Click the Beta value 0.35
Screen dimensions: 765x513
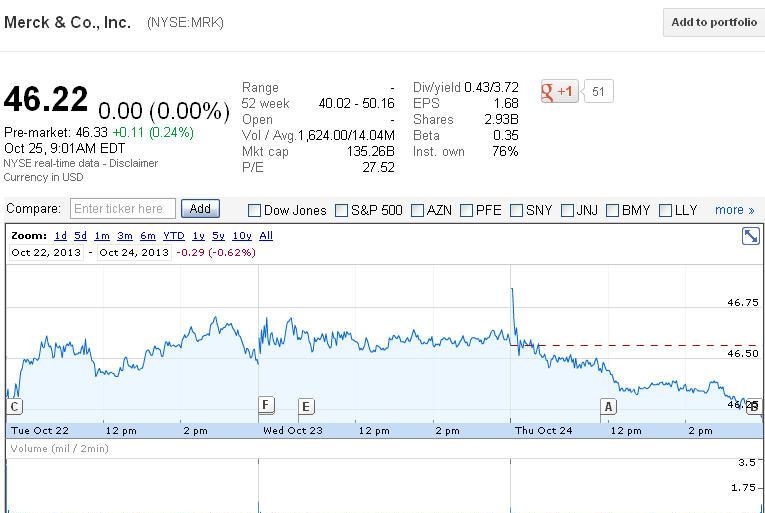(505, 136)
